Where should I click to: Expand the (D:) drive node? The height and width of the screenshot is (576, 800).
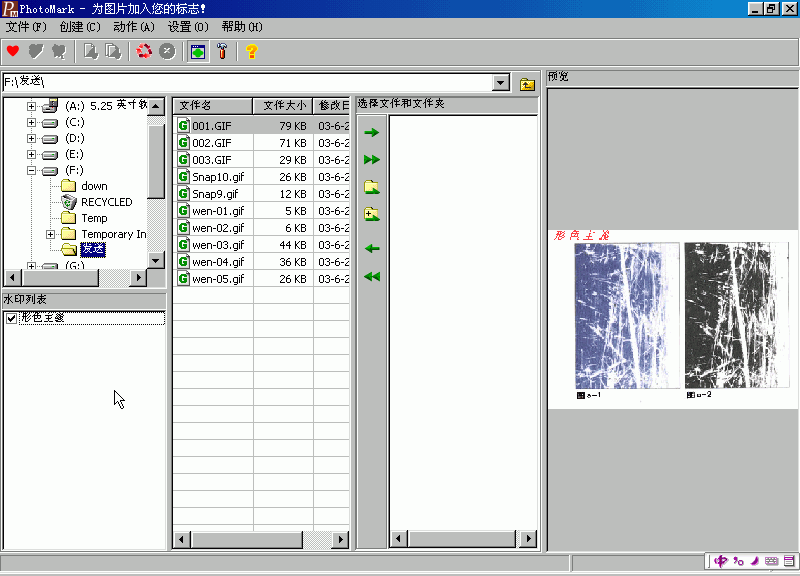coord(32,138)
